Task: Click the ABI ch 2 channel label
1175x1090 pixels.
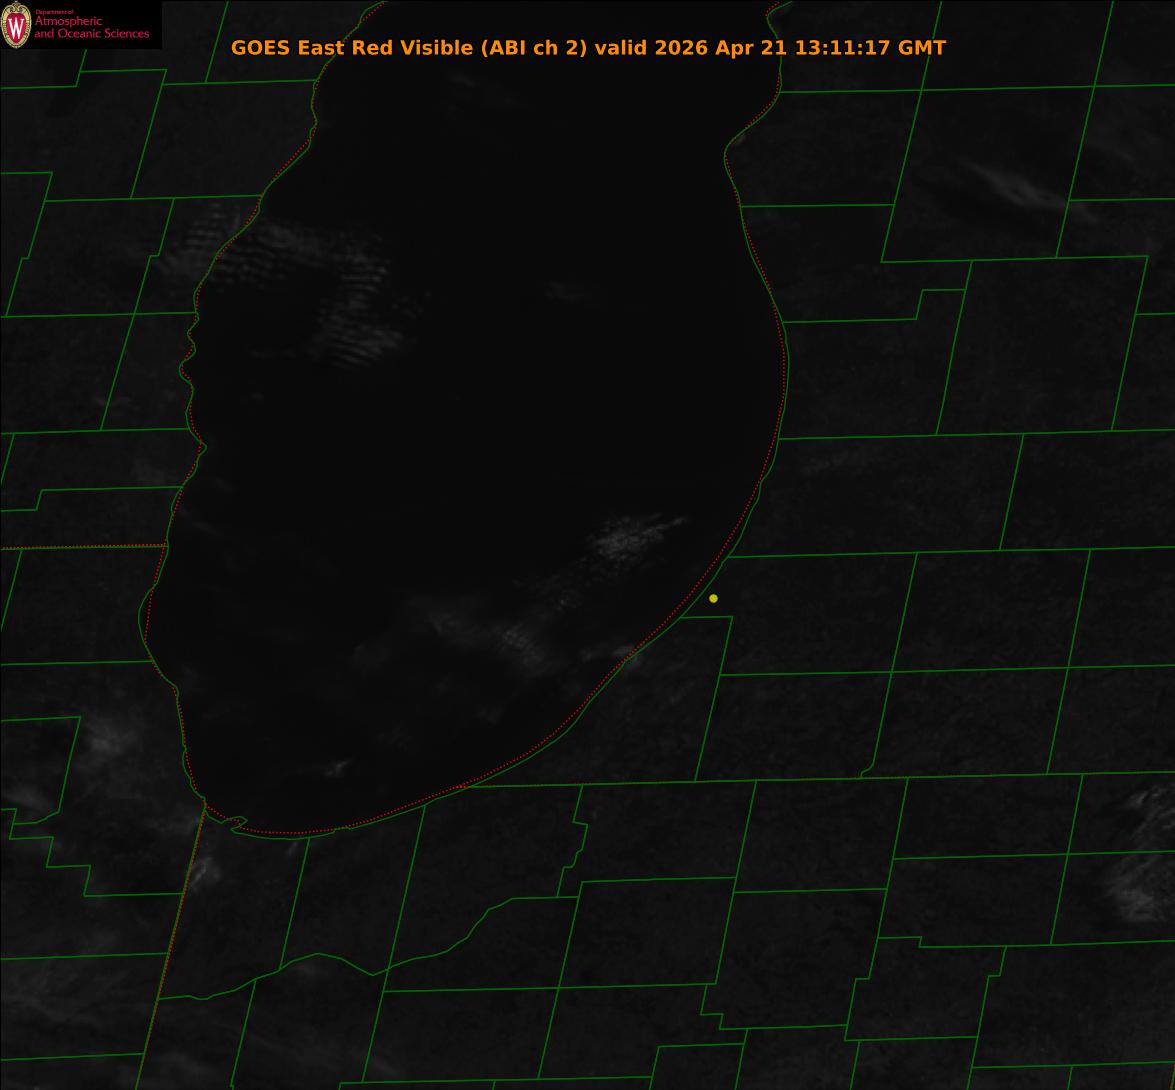Action: click(x=534, y=47)
